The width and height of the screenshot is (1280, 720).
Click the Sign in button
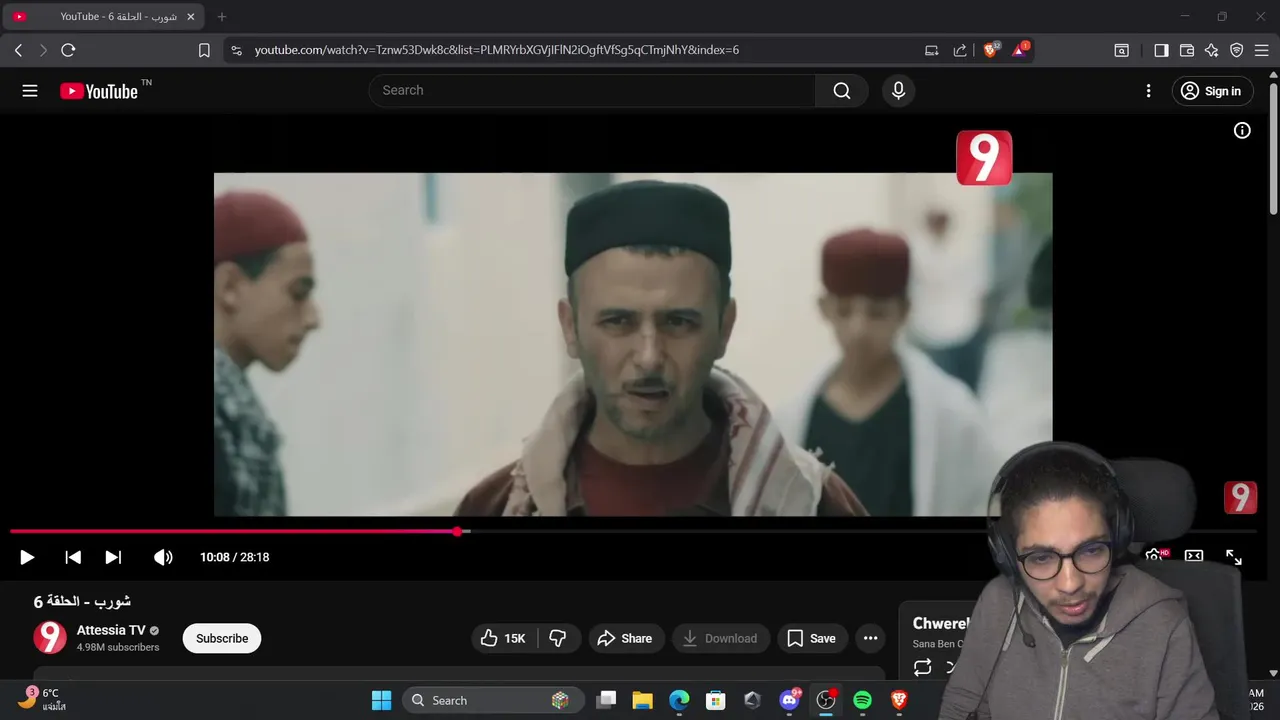pyautogui.click(x=1212, y=91)
